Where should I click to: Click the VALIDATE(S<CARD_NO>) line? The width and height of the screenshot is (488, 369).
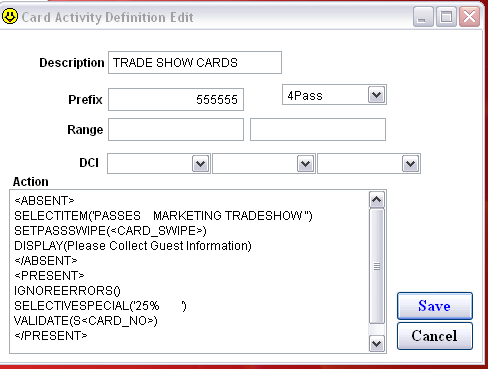(86, 321)
